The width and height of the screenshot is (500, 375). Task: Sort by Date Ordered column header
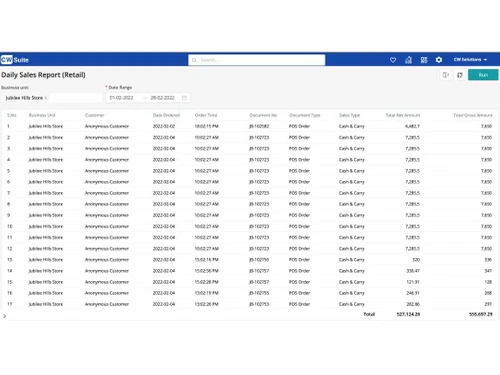(166, 115)
